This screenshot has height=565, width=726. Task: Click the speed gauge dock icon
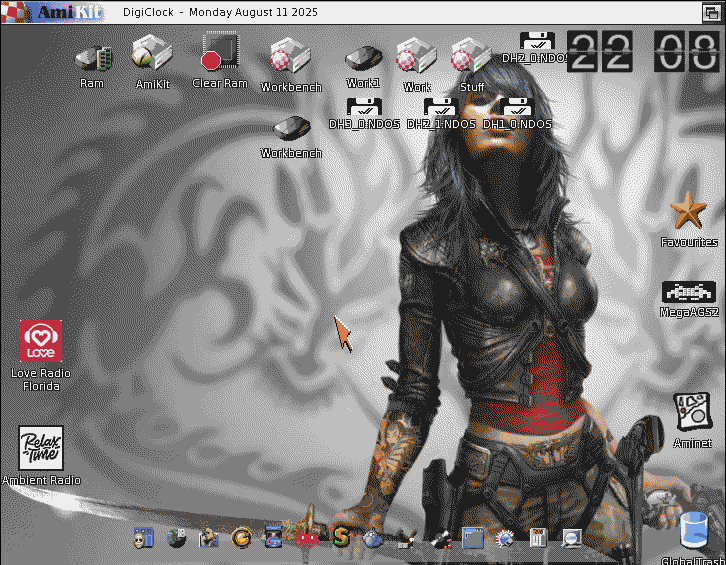point(505,539)
